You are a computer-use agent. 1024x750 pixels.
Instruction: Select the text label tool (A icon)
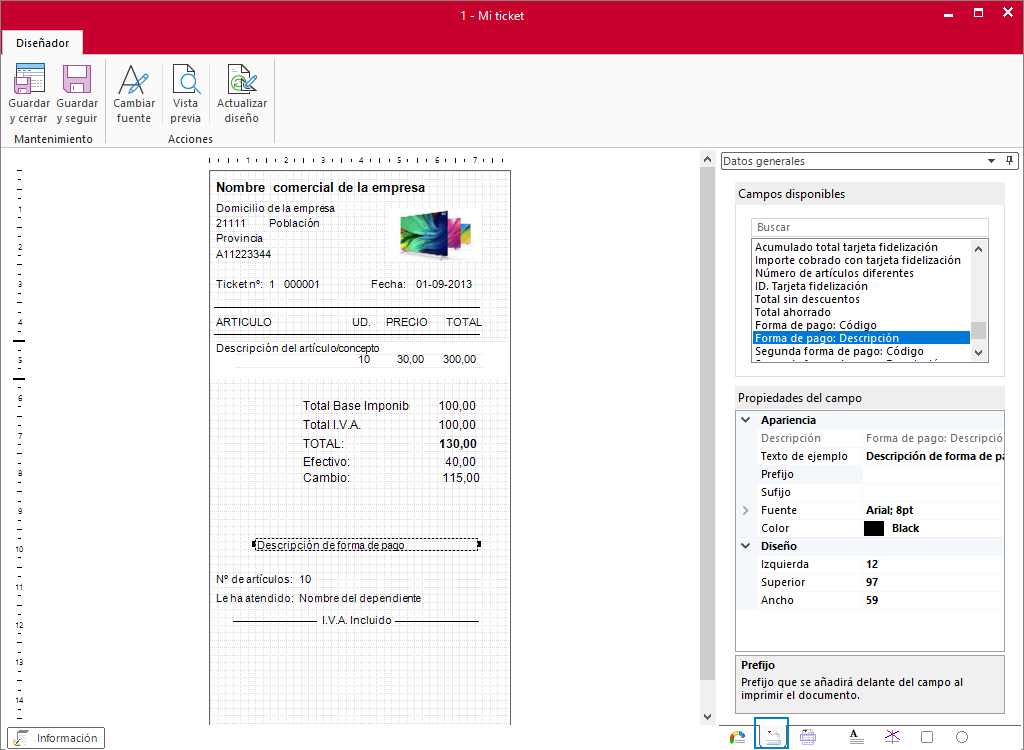click(x=856, y=738)
